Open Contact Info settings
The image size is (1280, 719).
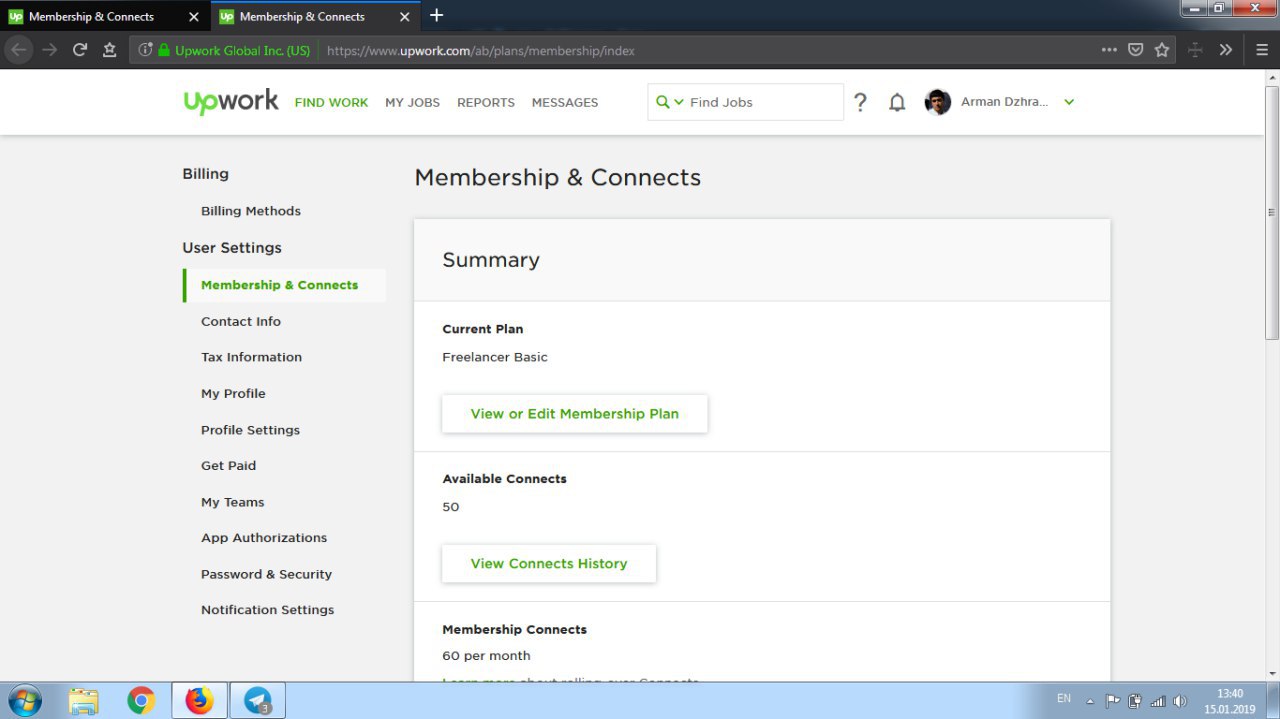tap(241, 321)
